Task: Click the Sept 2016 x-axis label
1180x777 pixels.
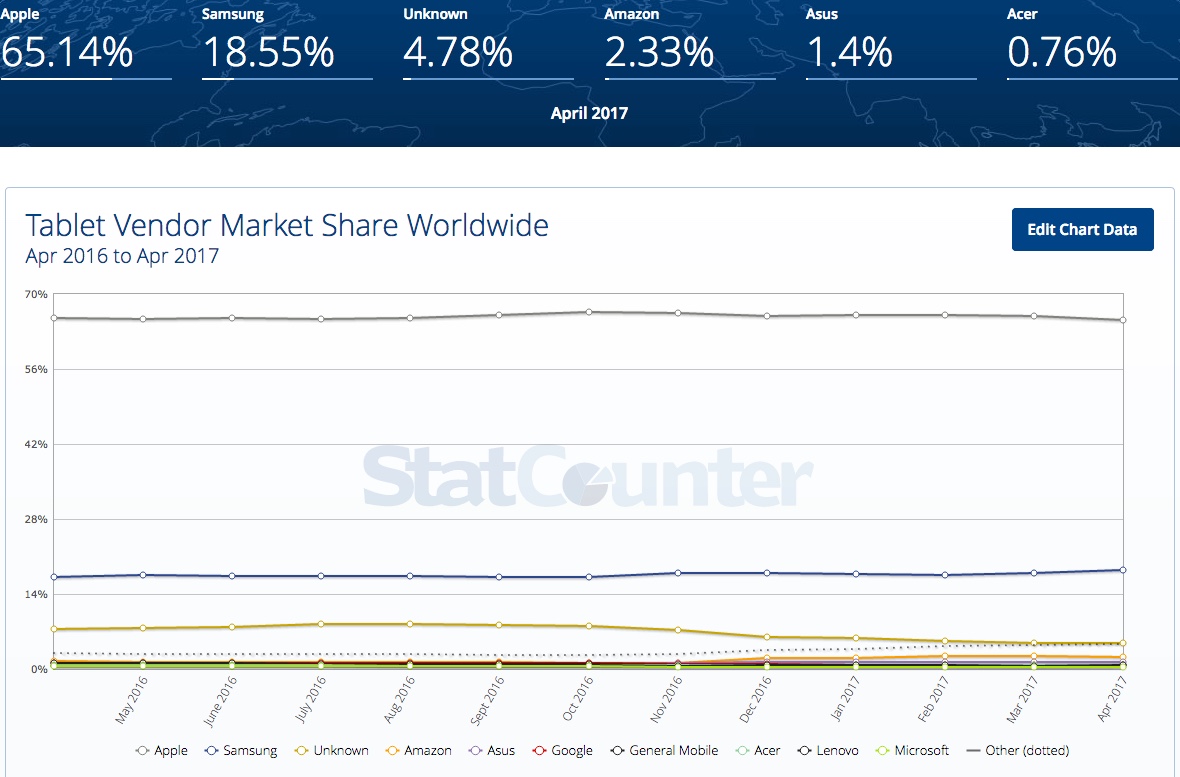Action: [x=487, y=700]
